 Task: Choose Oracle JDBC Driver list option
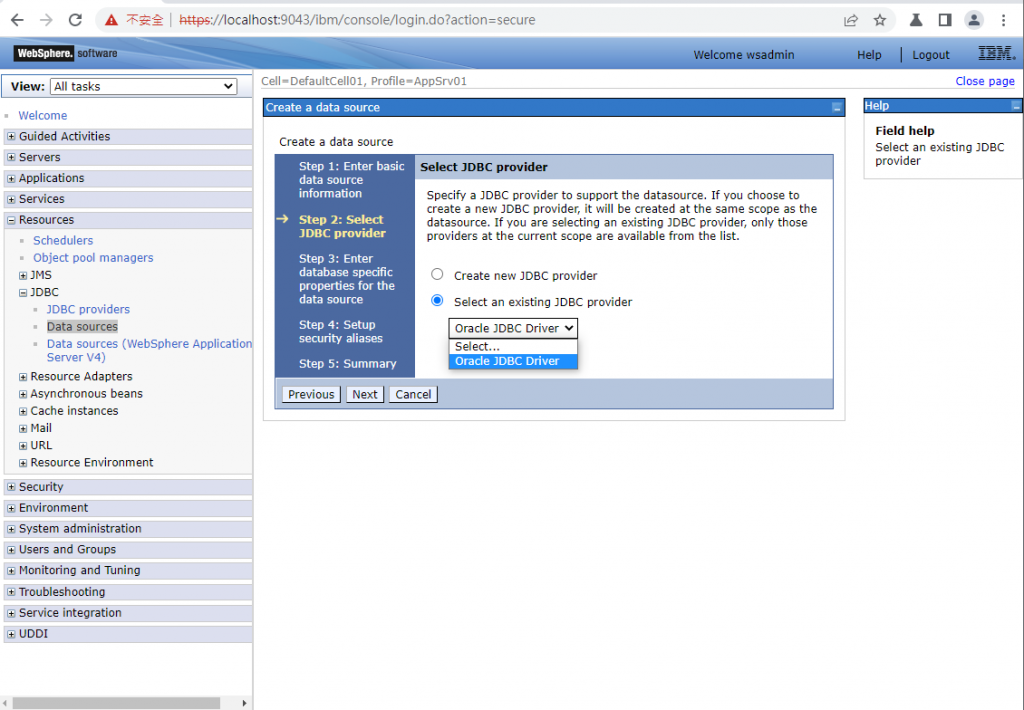point(513,361)
